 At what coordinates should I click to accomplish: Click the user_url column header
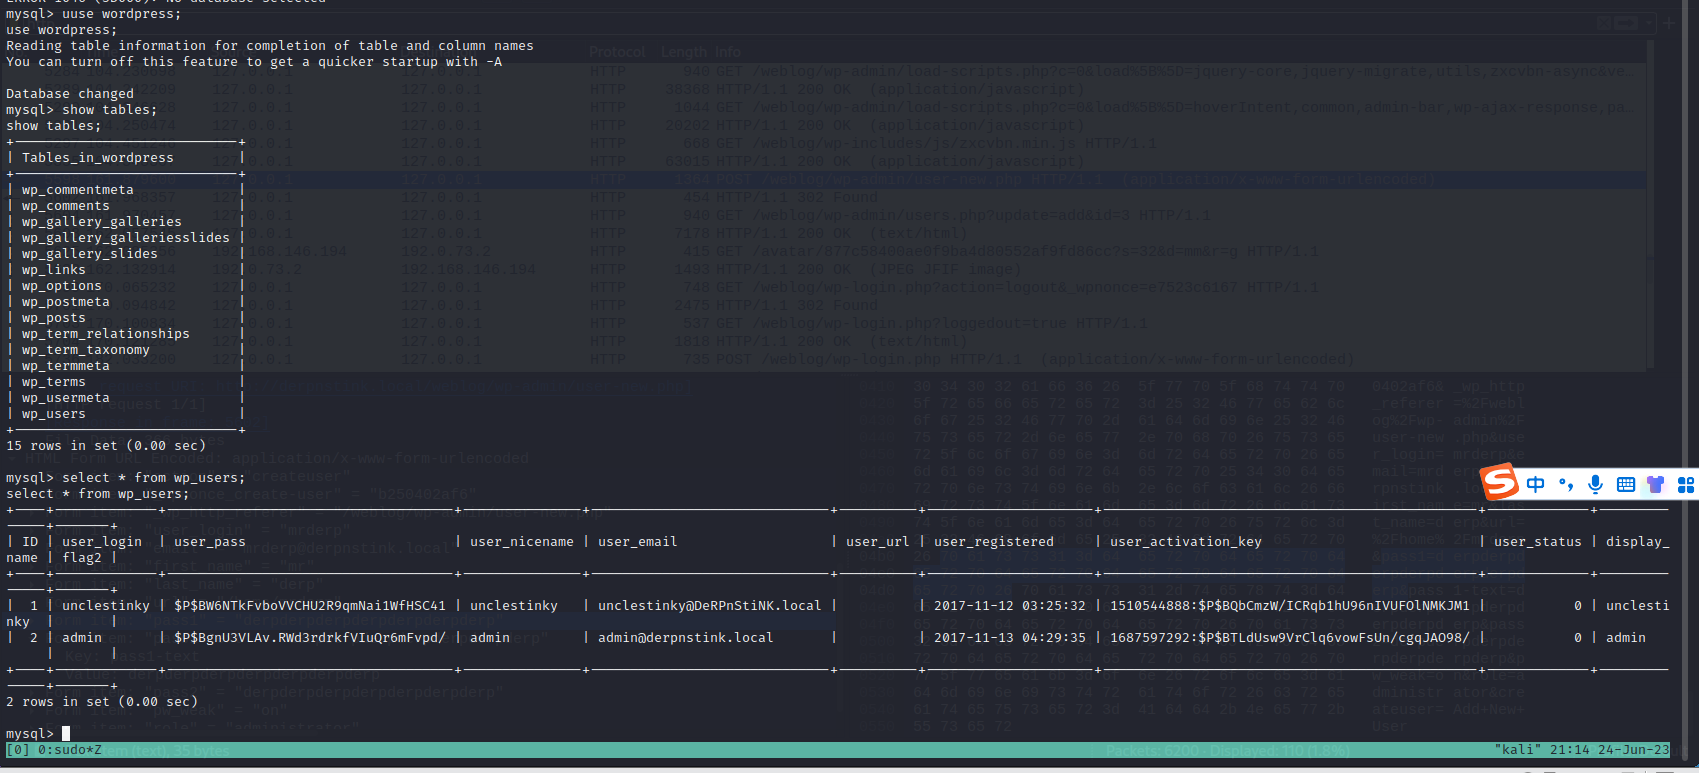878,542
